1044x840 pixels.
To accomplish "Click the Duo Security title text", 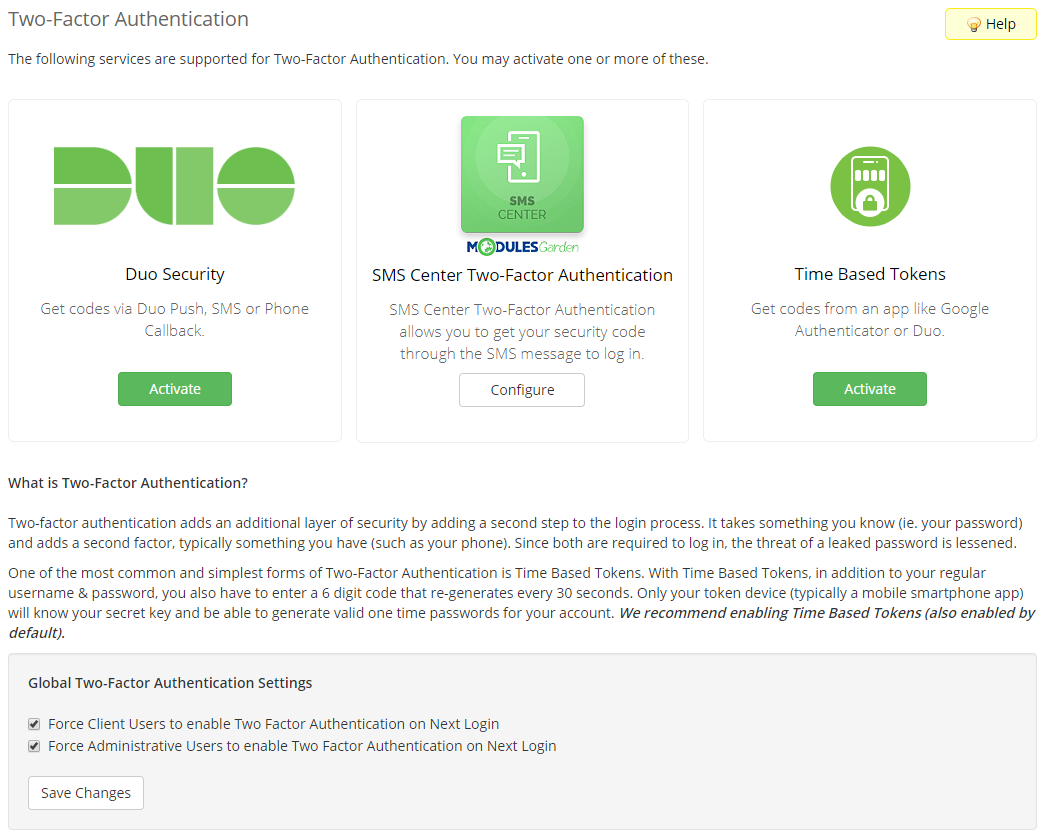I will coord(175,274).
